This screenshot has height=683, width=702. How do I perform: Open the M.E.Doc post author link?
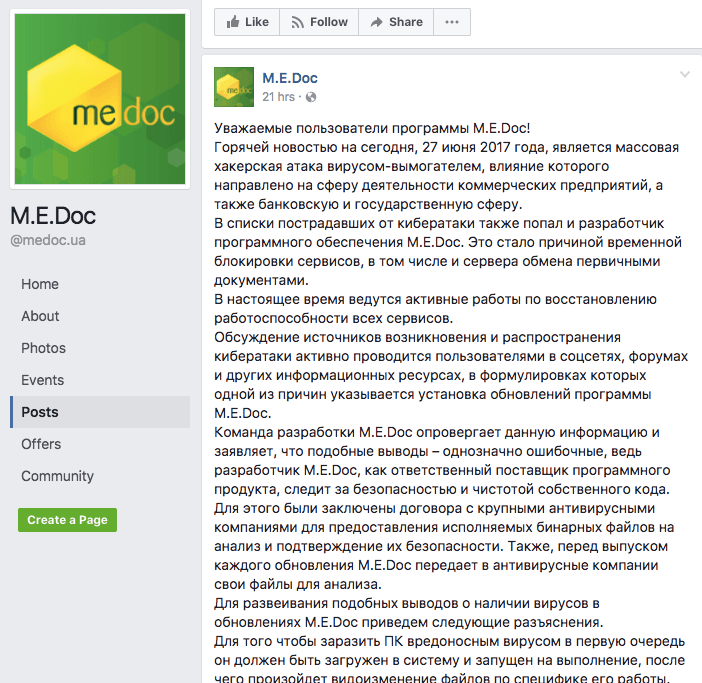tap(290, 78)
